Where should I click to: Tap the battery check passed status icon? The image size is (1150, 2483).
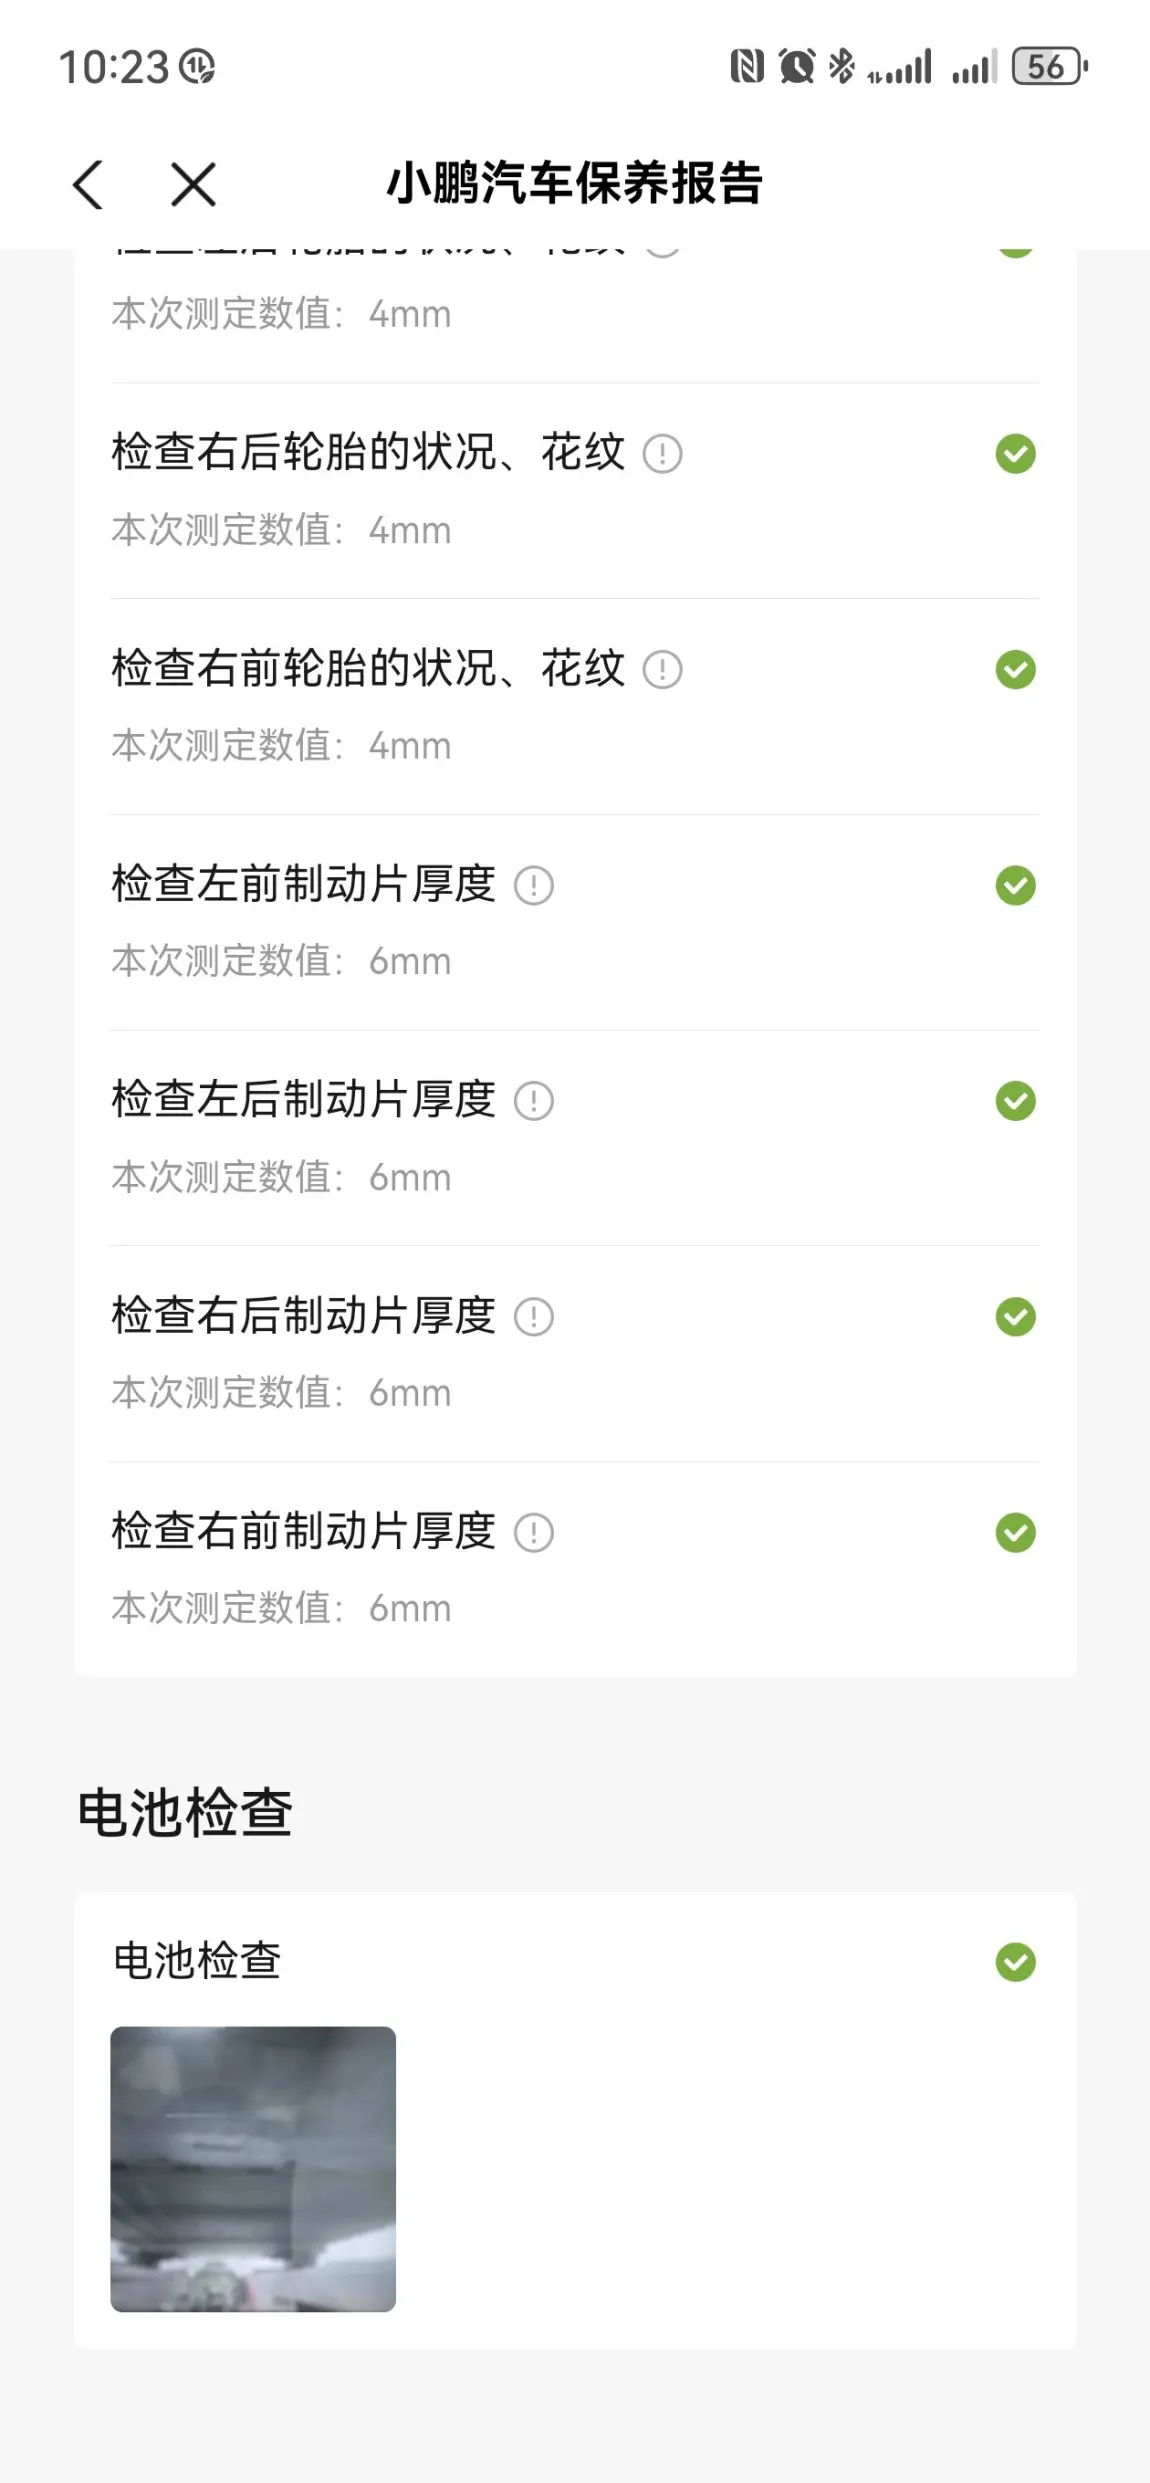click(1015, 1962)
